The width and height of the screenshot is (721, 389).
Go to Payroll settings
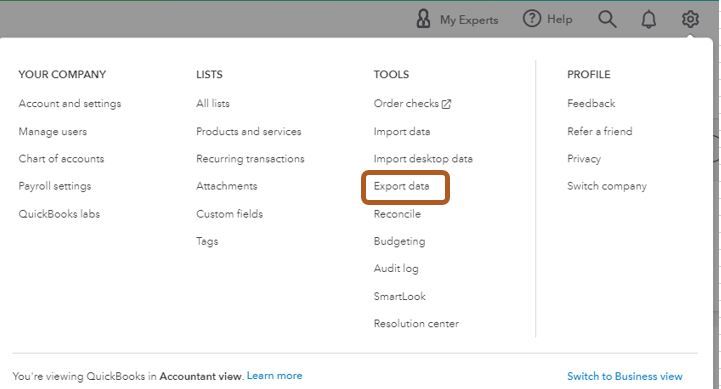(x=55, y=186)
